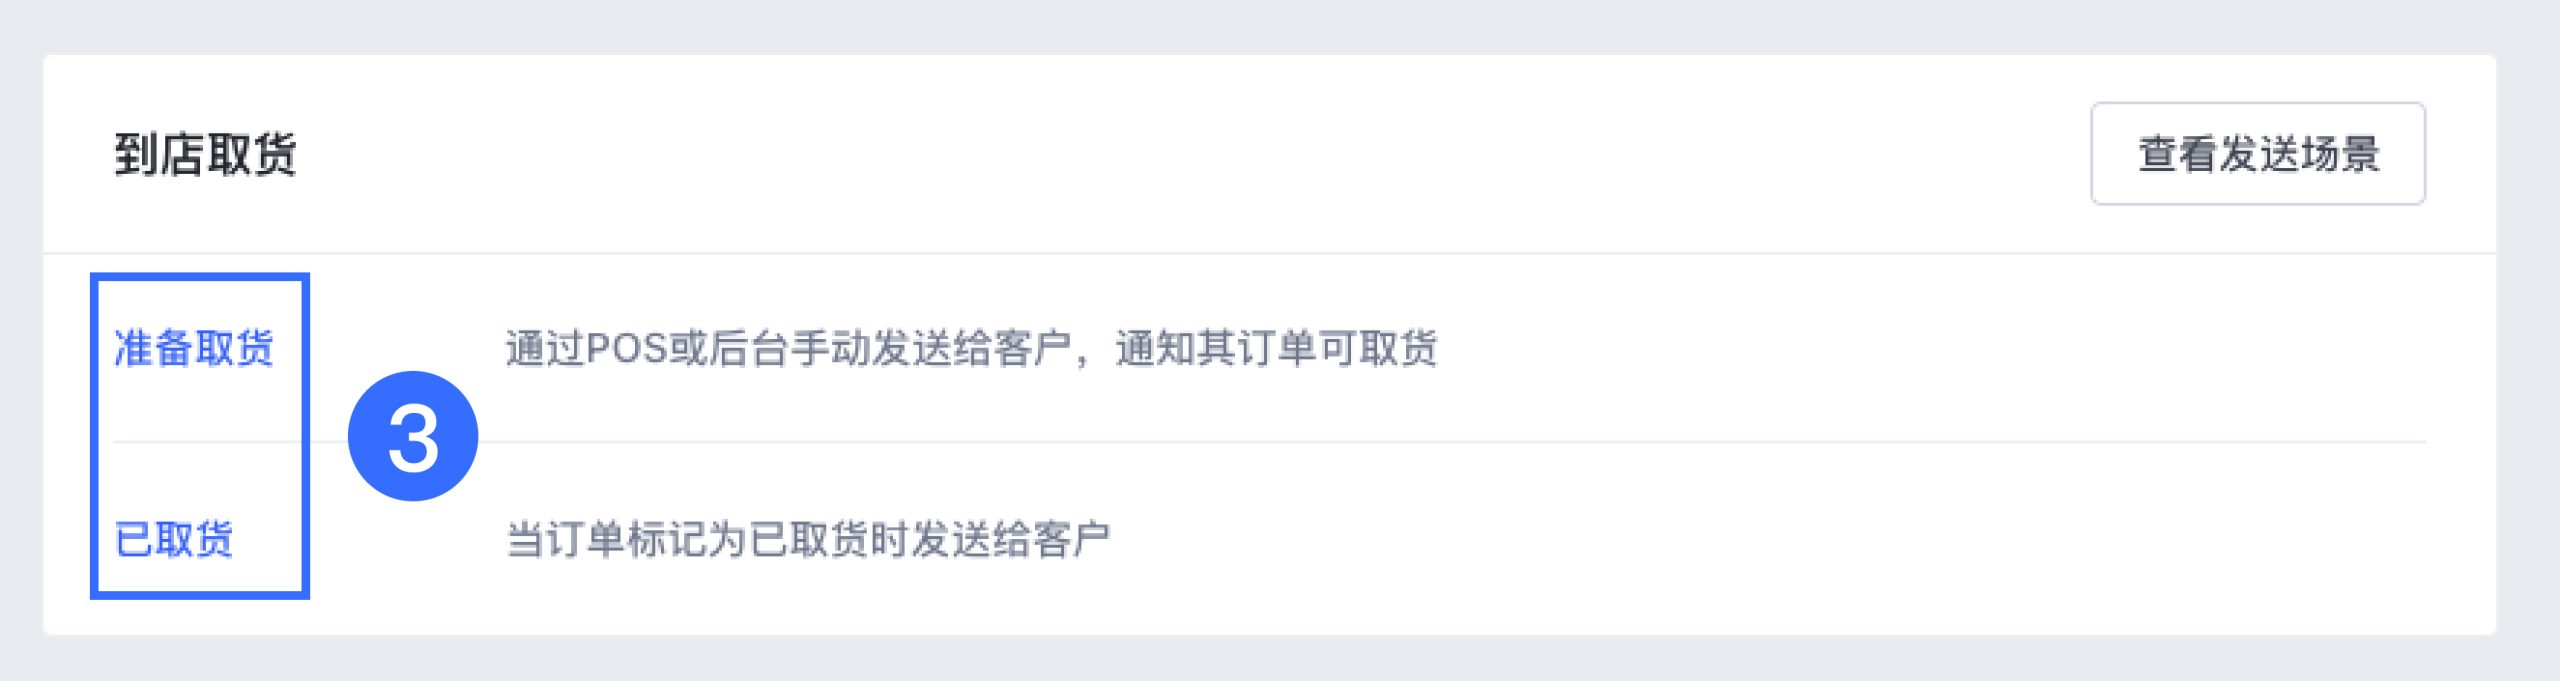Edit the picked-up 已取货 template
This screenshot has width=2560, height=681.
pyautogui.click(x=173, y=539)
